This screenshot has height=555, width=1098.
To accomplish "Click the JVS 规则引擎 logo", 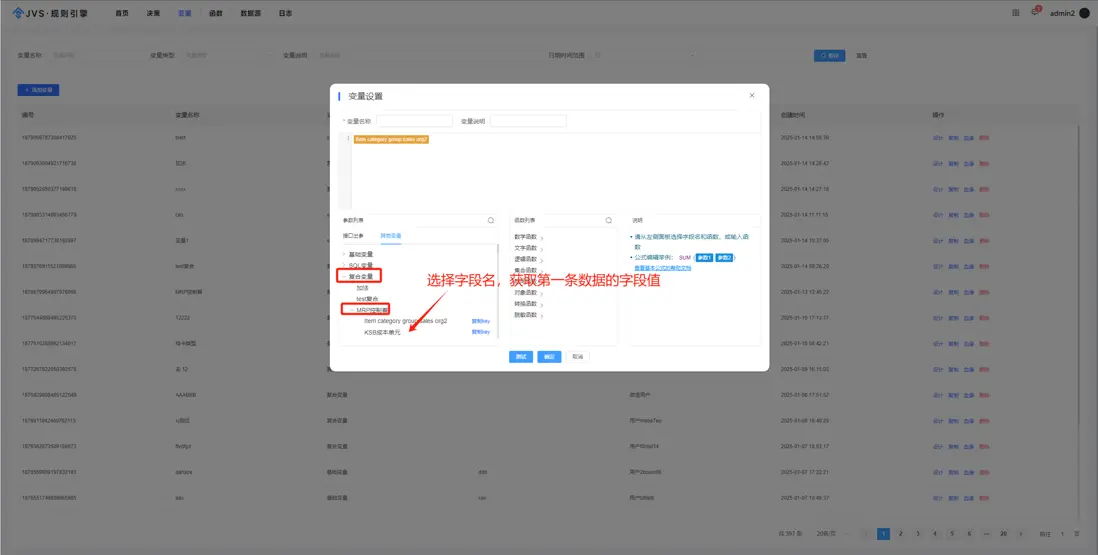I will [50, 13].
